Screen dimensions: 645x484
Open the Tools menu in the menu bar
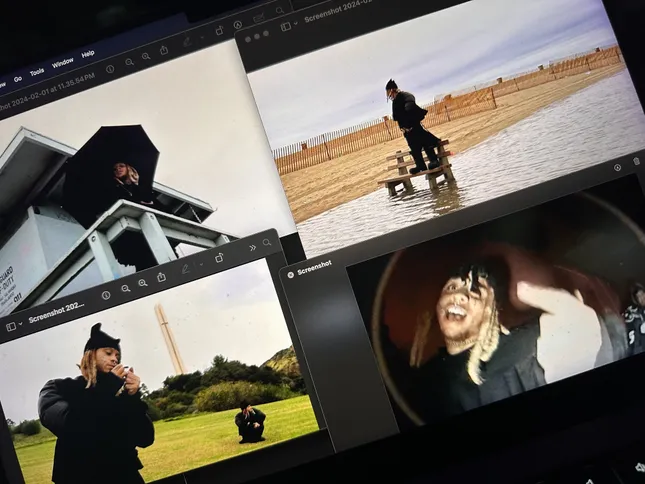pyautogui.click(x=37, y=72)
